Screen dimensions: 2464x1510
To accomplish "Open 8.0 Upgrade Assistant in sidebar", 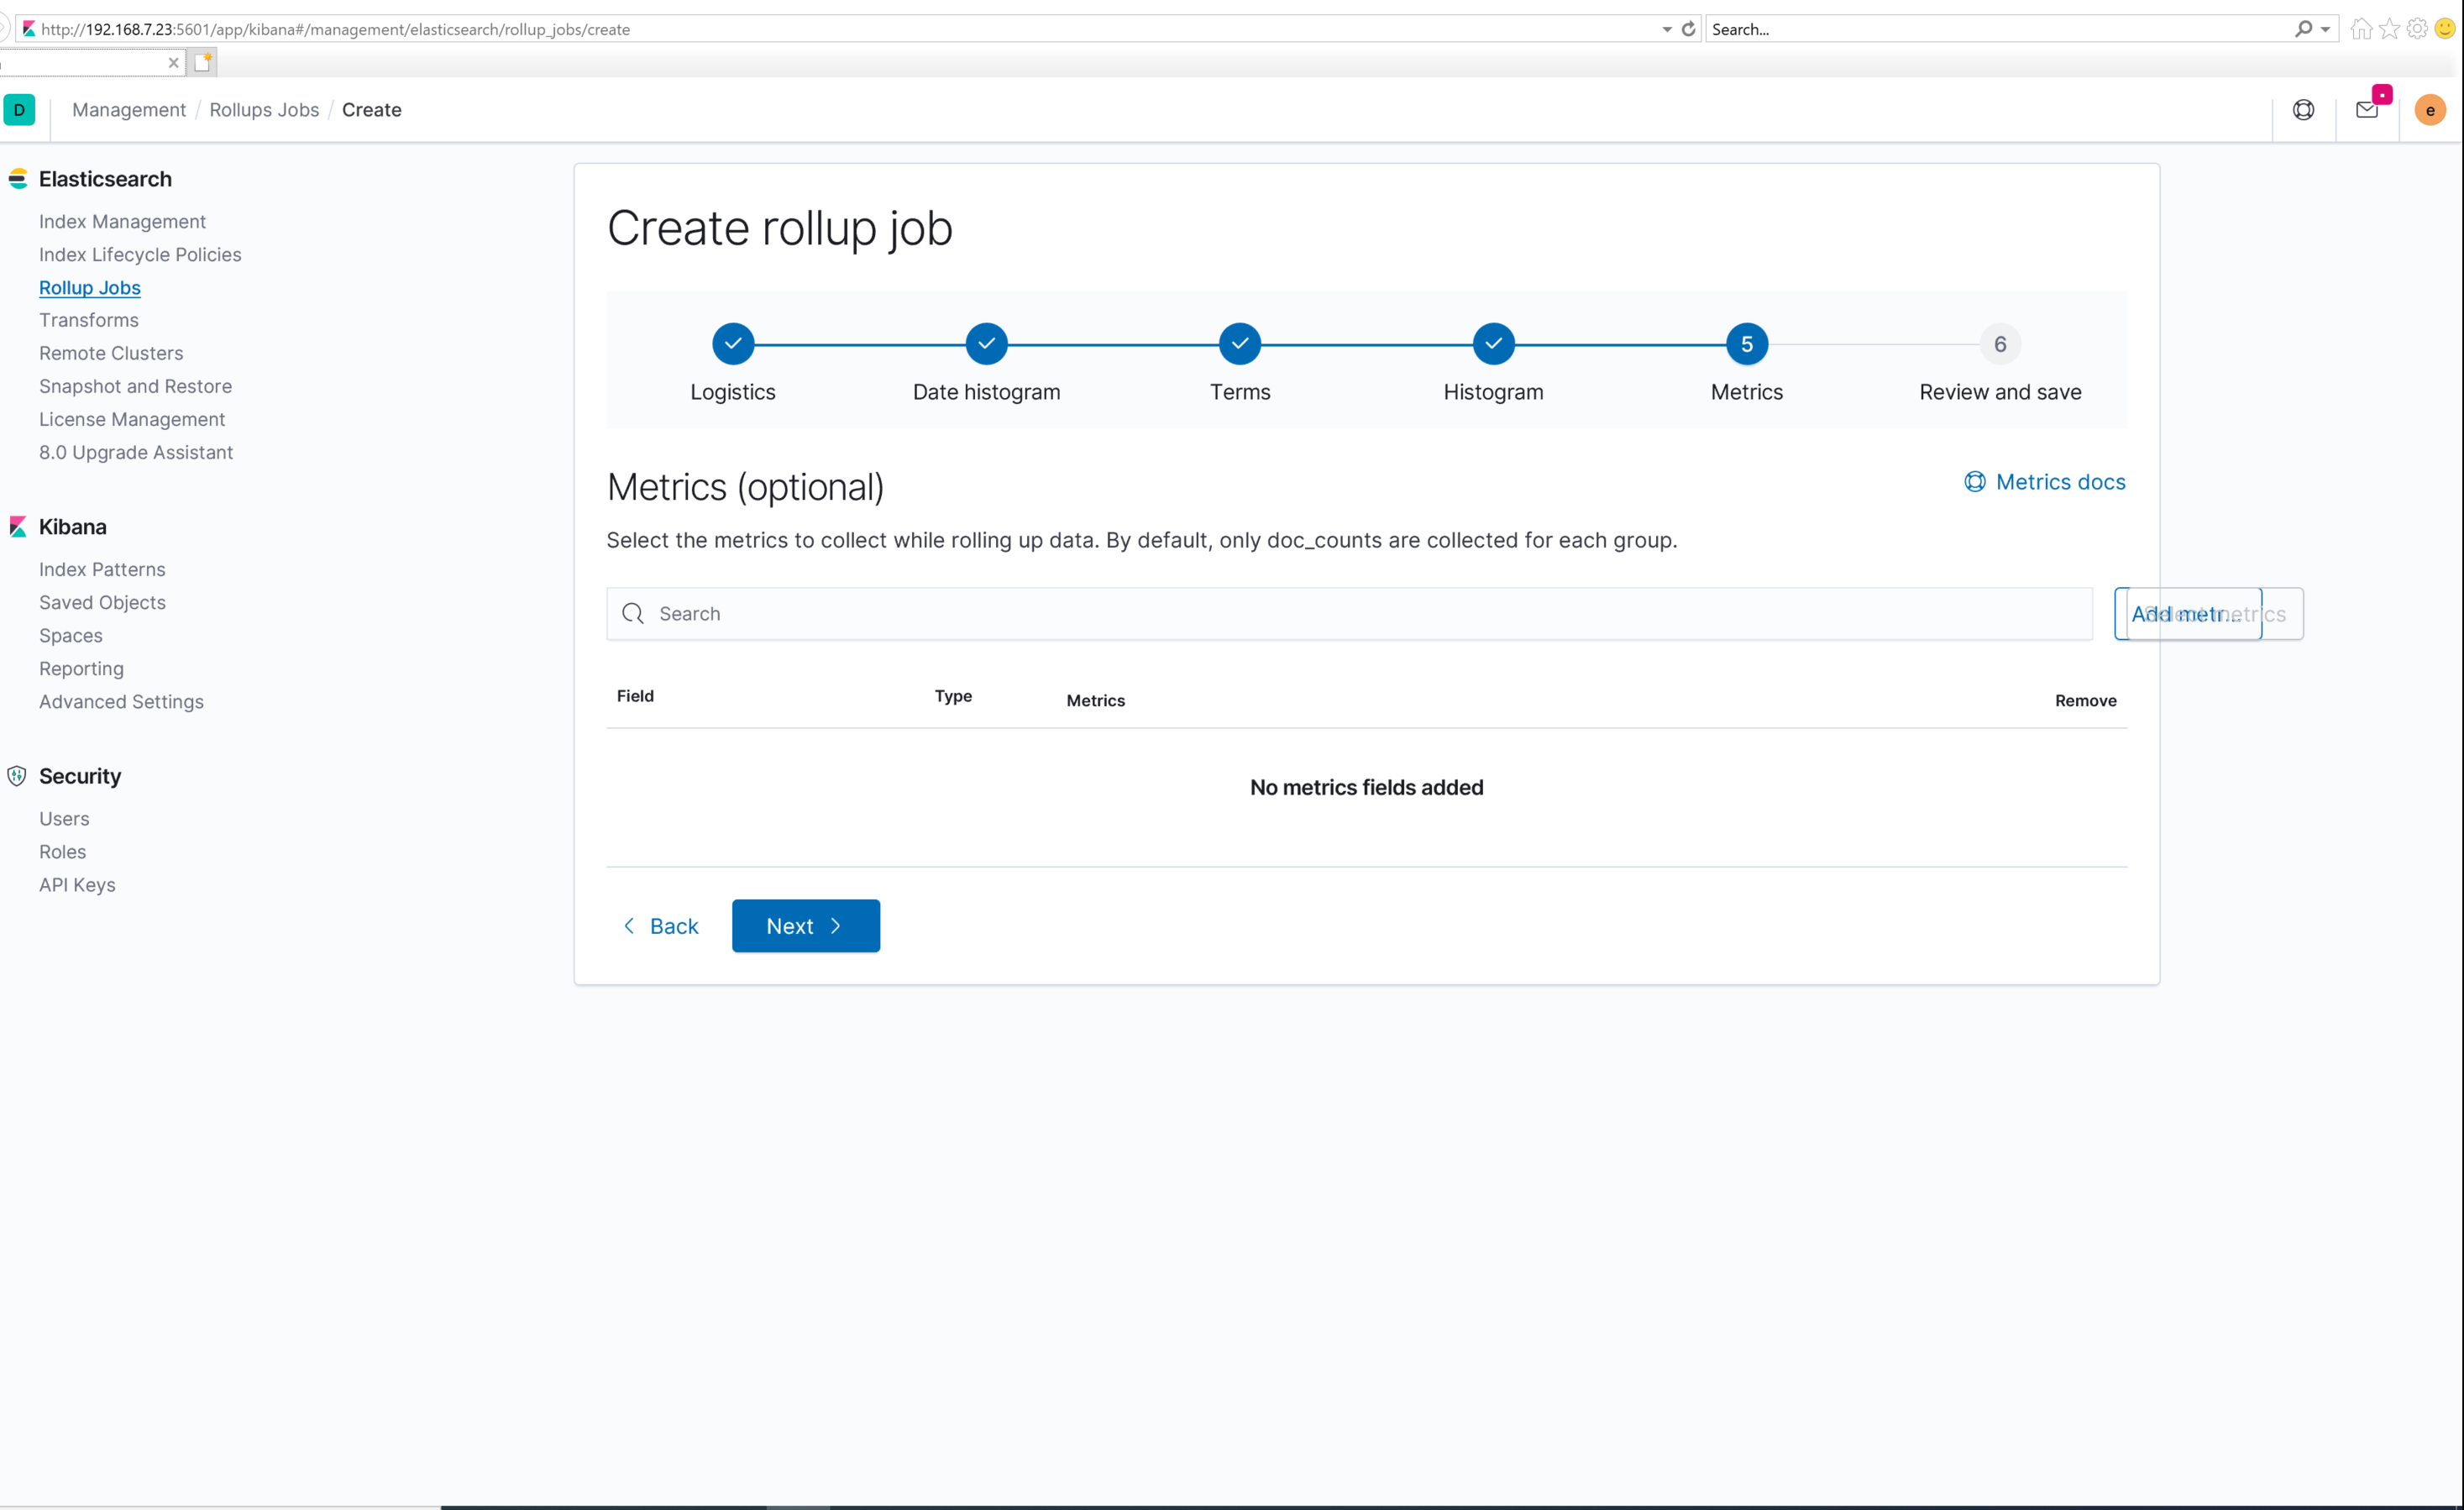I will [x=136, y=452].
